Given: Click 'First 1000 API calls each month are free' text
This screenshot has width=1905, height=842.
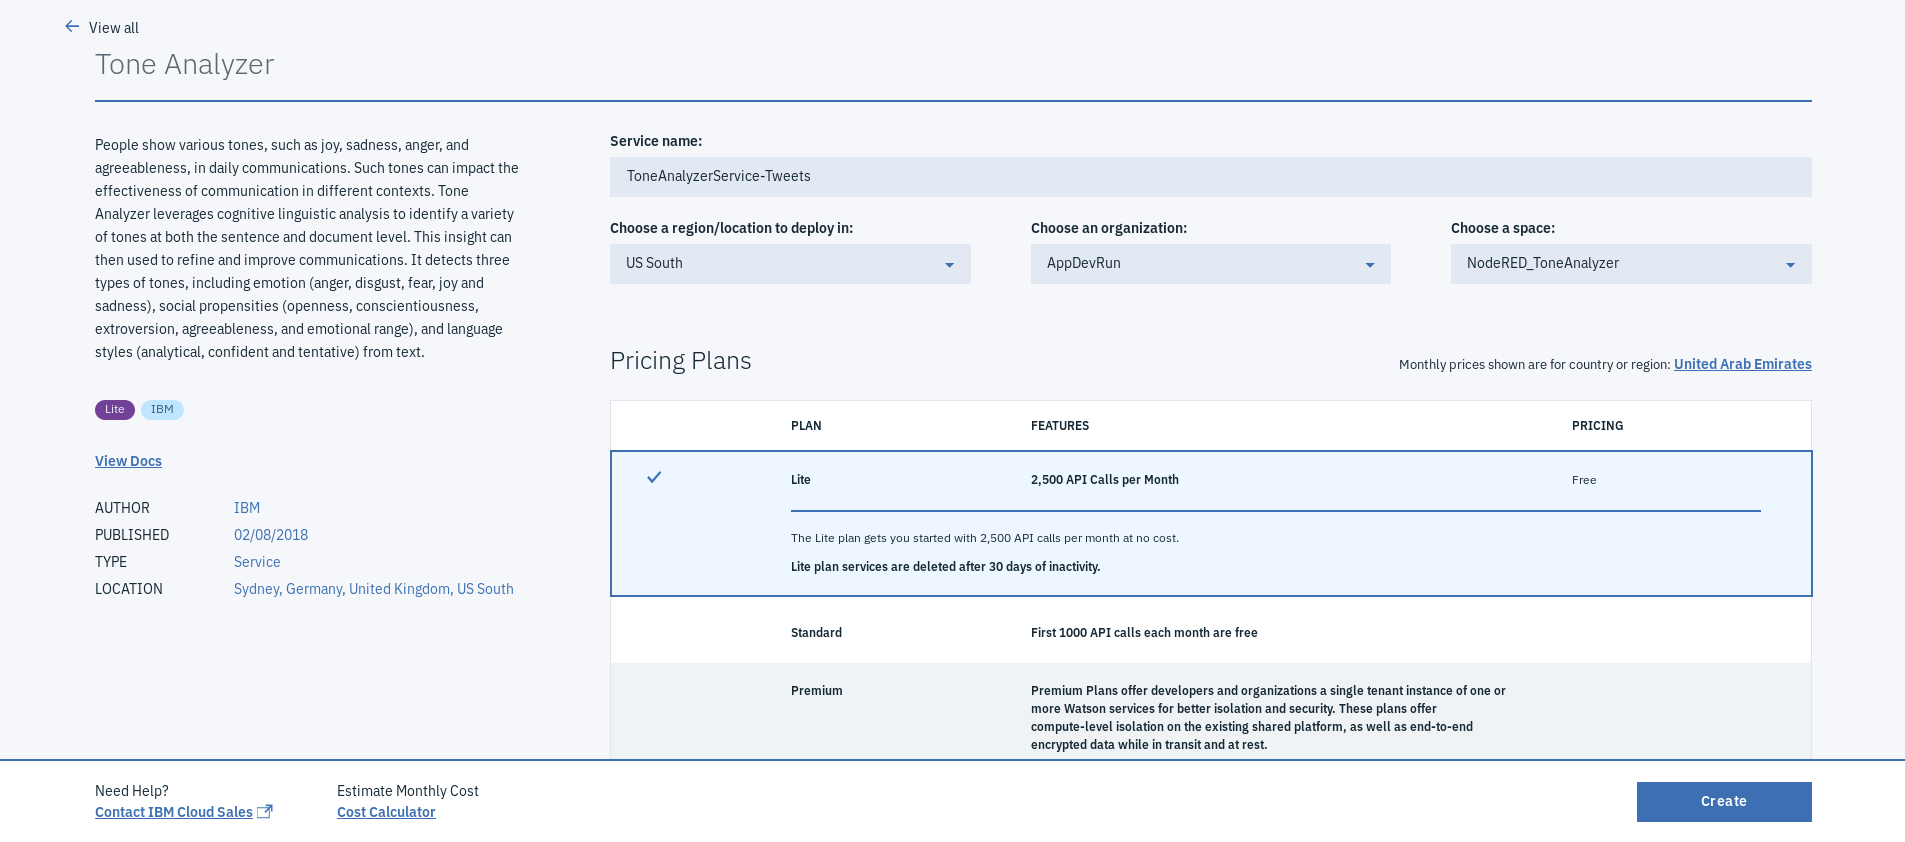Looking at the screenshot, I should pyautogui.click(x=1144, y=633).
